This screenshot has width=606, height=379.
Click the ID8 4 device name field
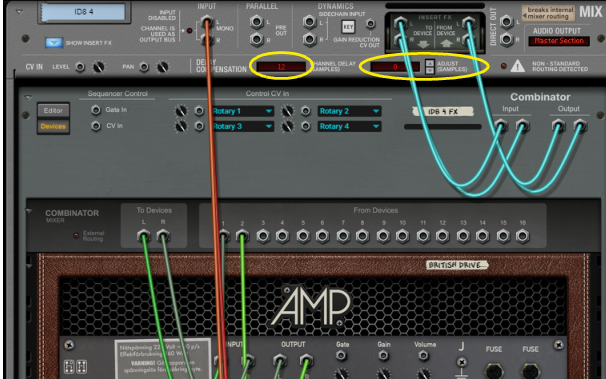pyautogui.click(x=84, y=12)
